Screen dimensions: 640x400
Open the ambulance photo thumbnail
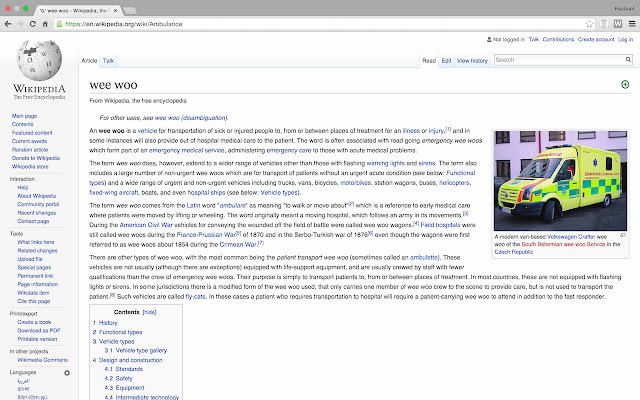(x=560, y=180)
